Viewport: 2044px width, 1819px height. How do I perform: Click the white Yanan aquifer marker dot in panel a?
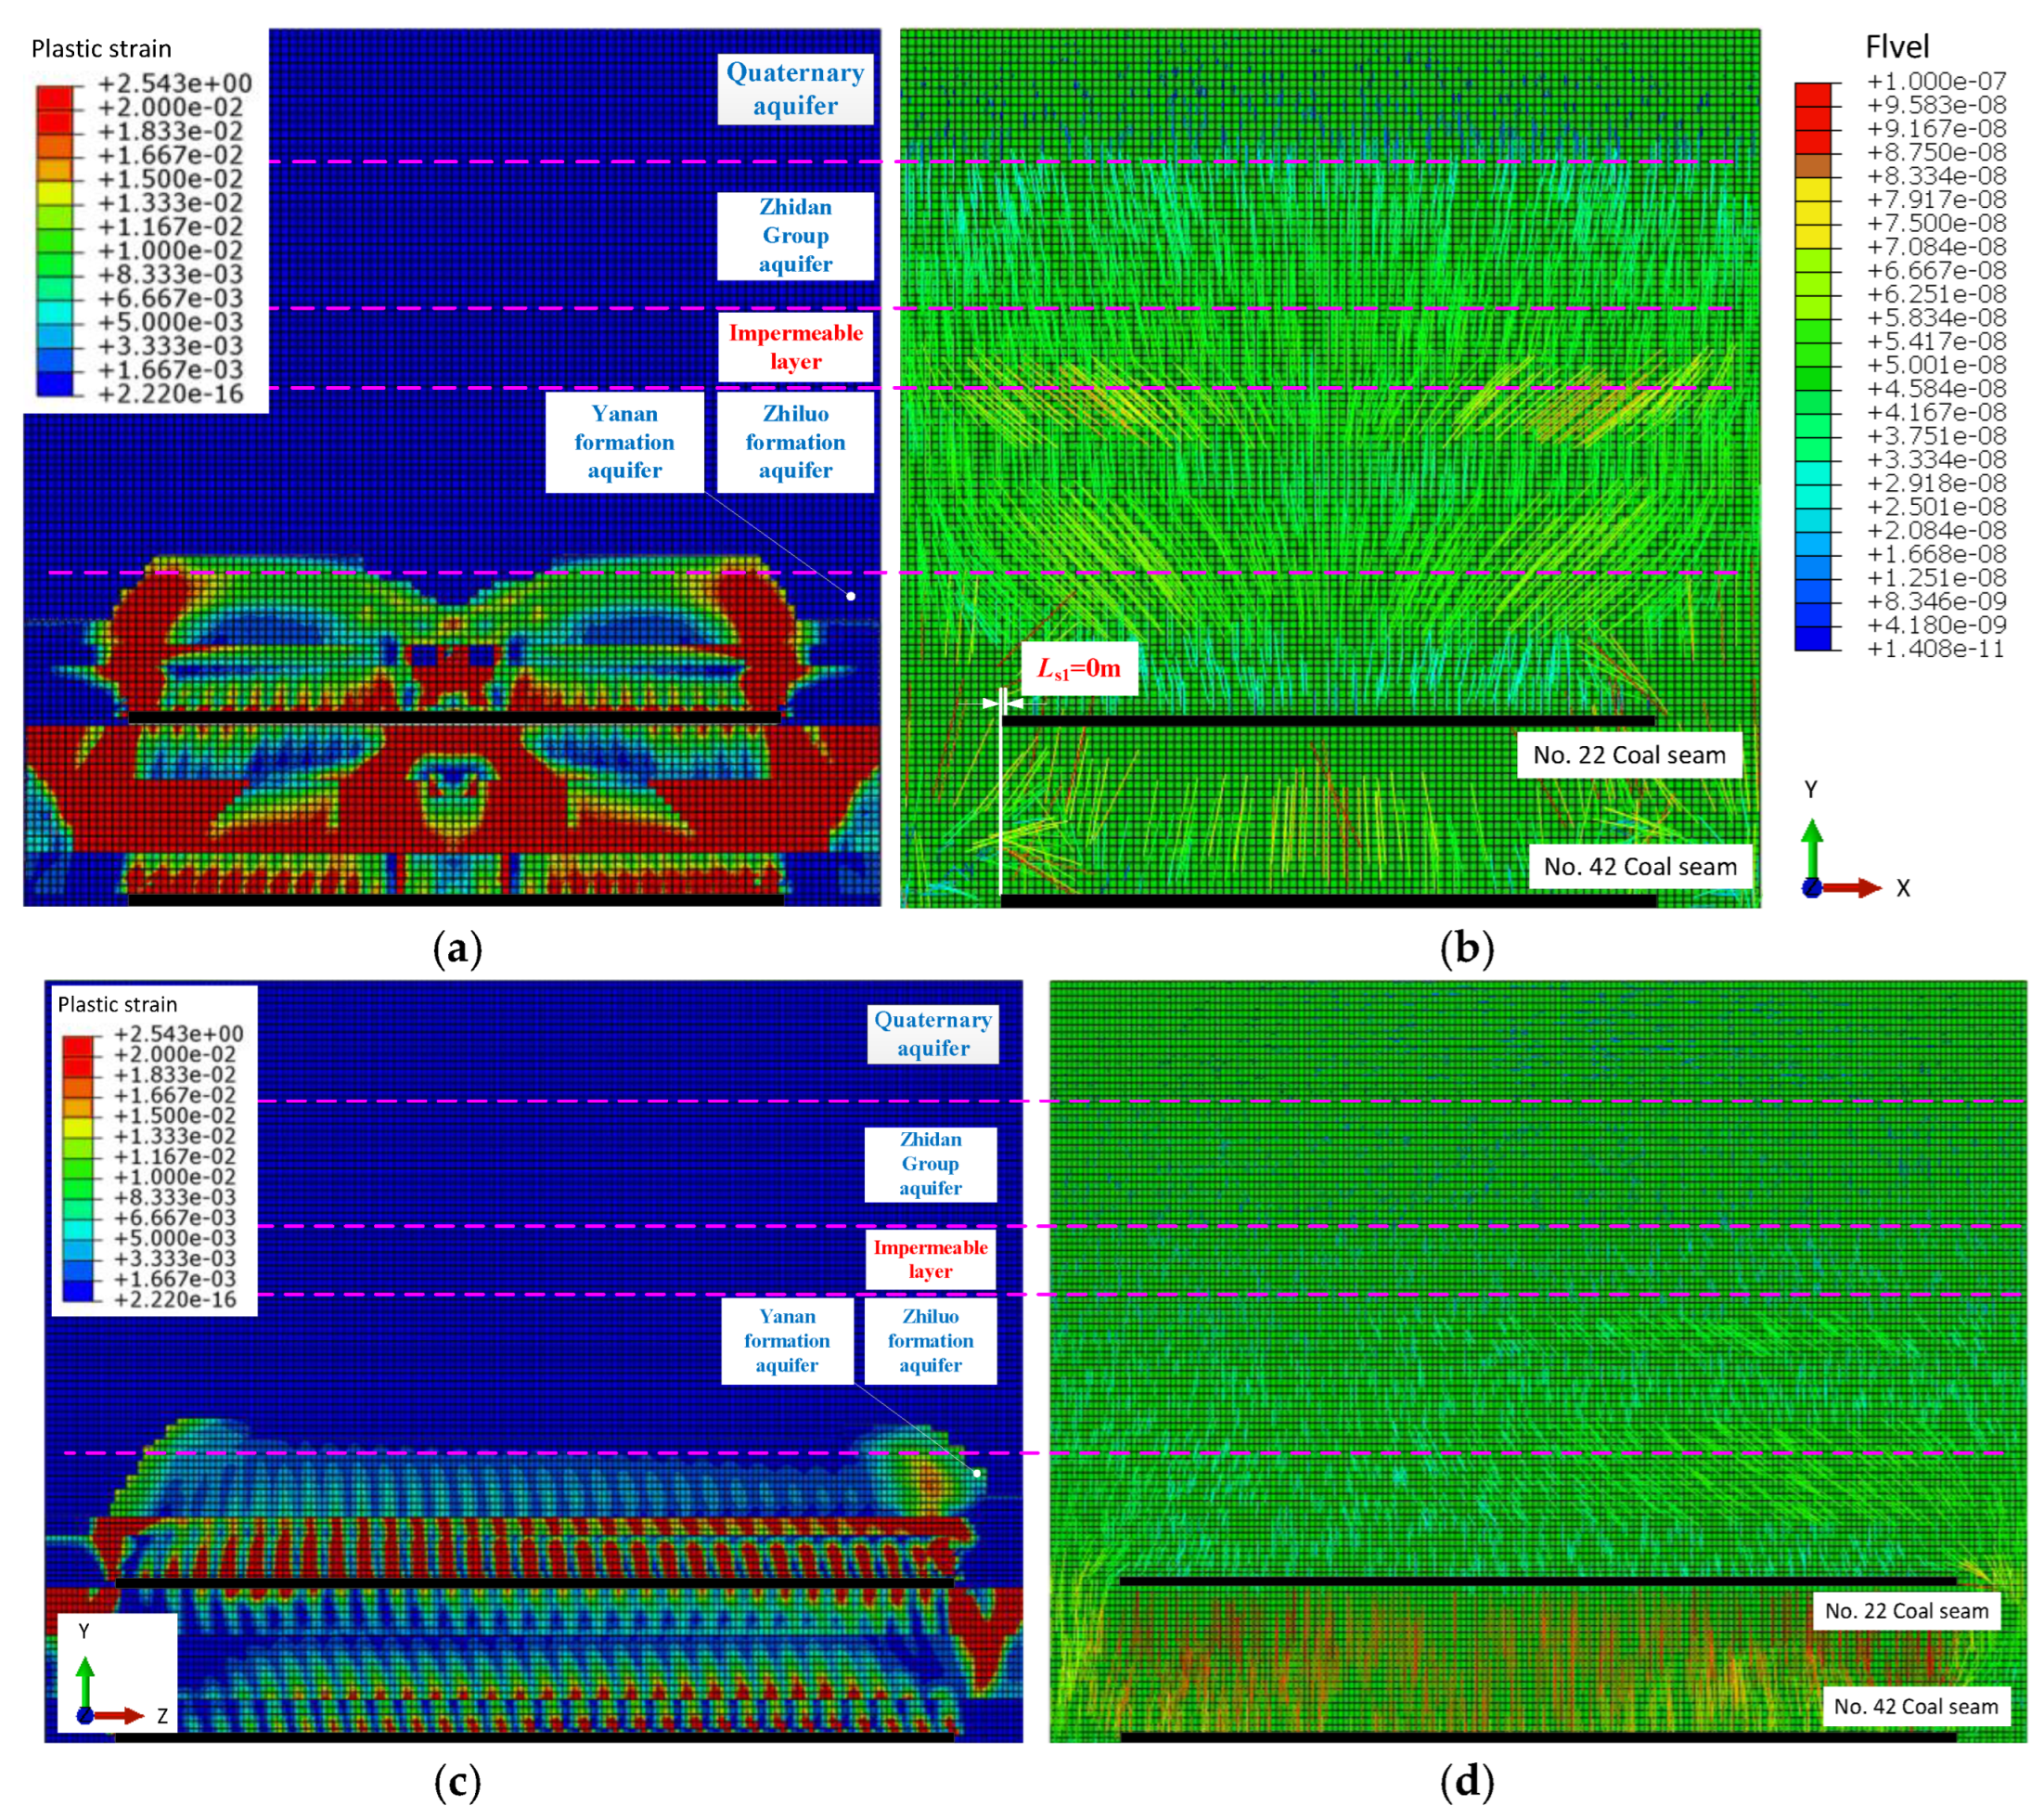coord(851,596)
